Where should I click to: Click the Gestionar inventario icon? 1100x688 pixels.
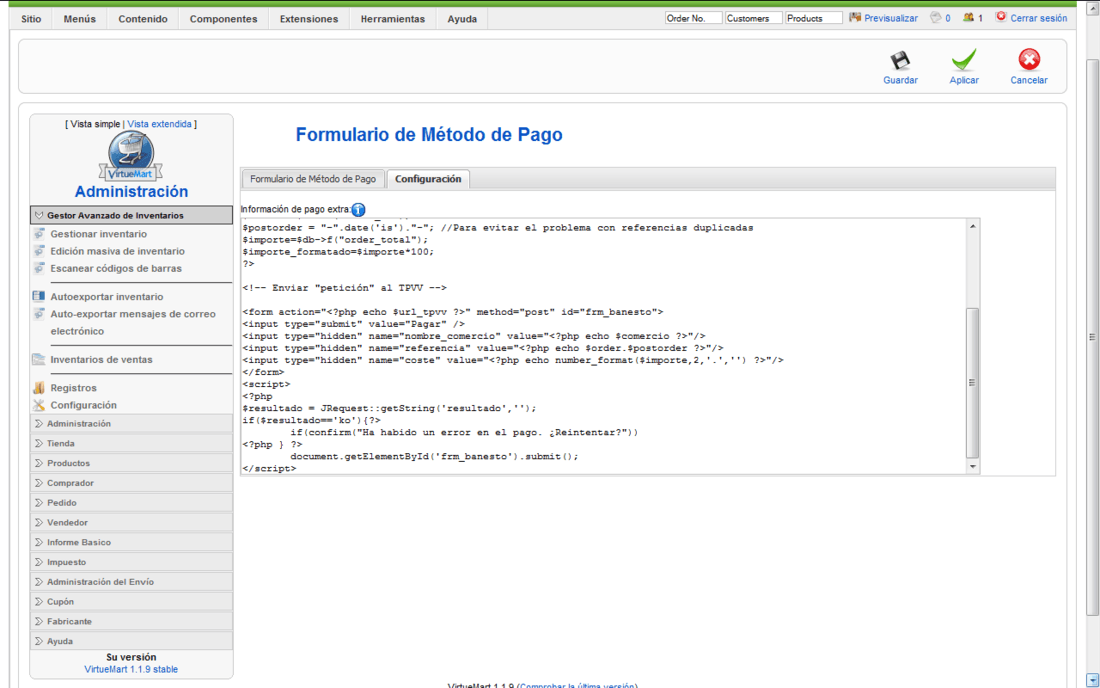click(39, 234)
